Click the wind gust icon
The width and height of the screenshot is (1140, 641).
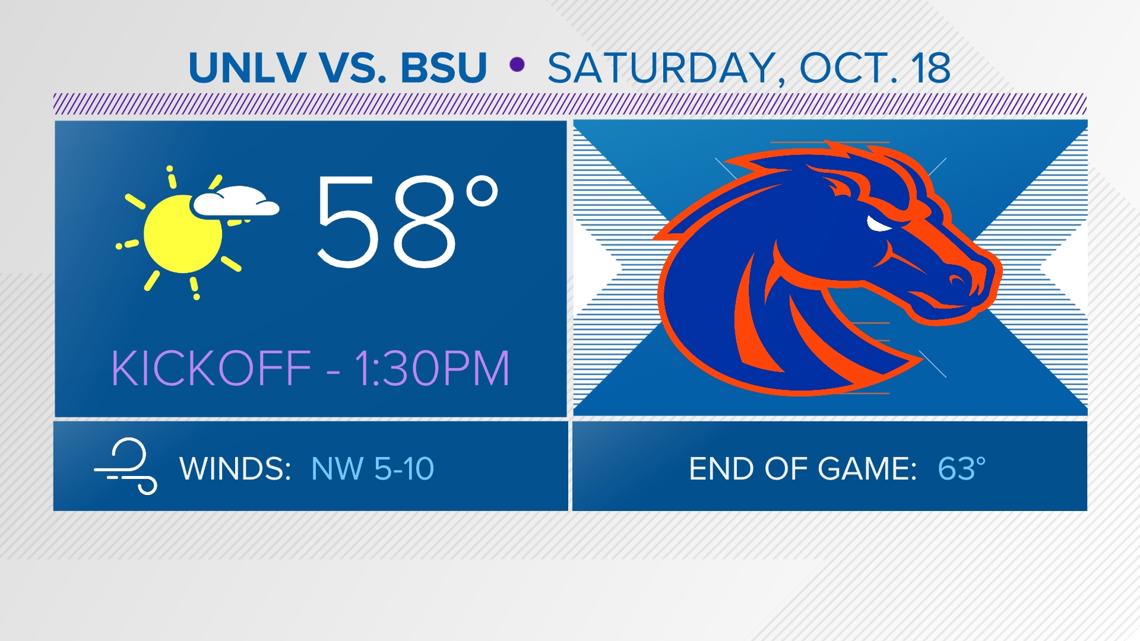[125, 467]
